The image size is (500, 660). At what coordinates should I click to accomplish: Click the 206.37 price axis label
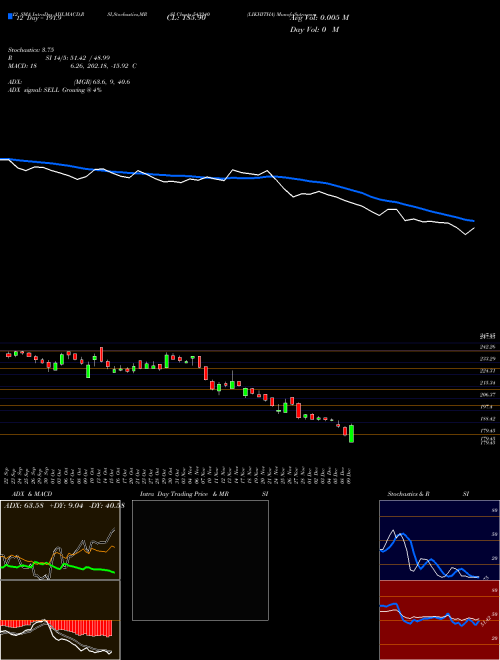[x=488, y=395]
